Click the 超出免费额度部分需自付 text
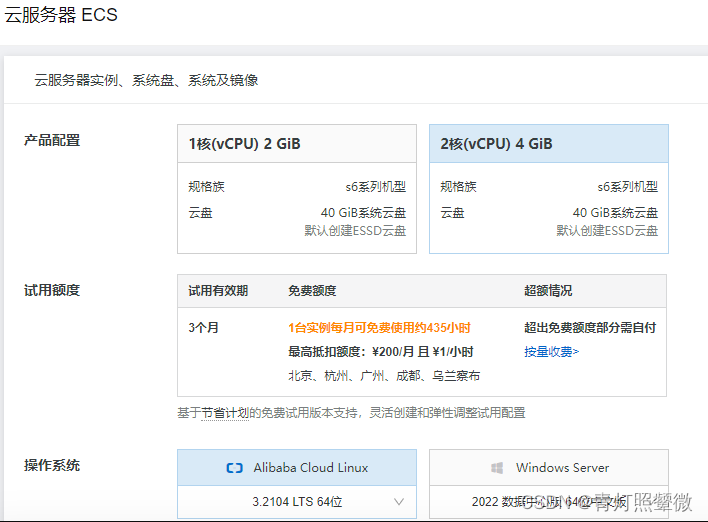708x522 pixels. 590,327
